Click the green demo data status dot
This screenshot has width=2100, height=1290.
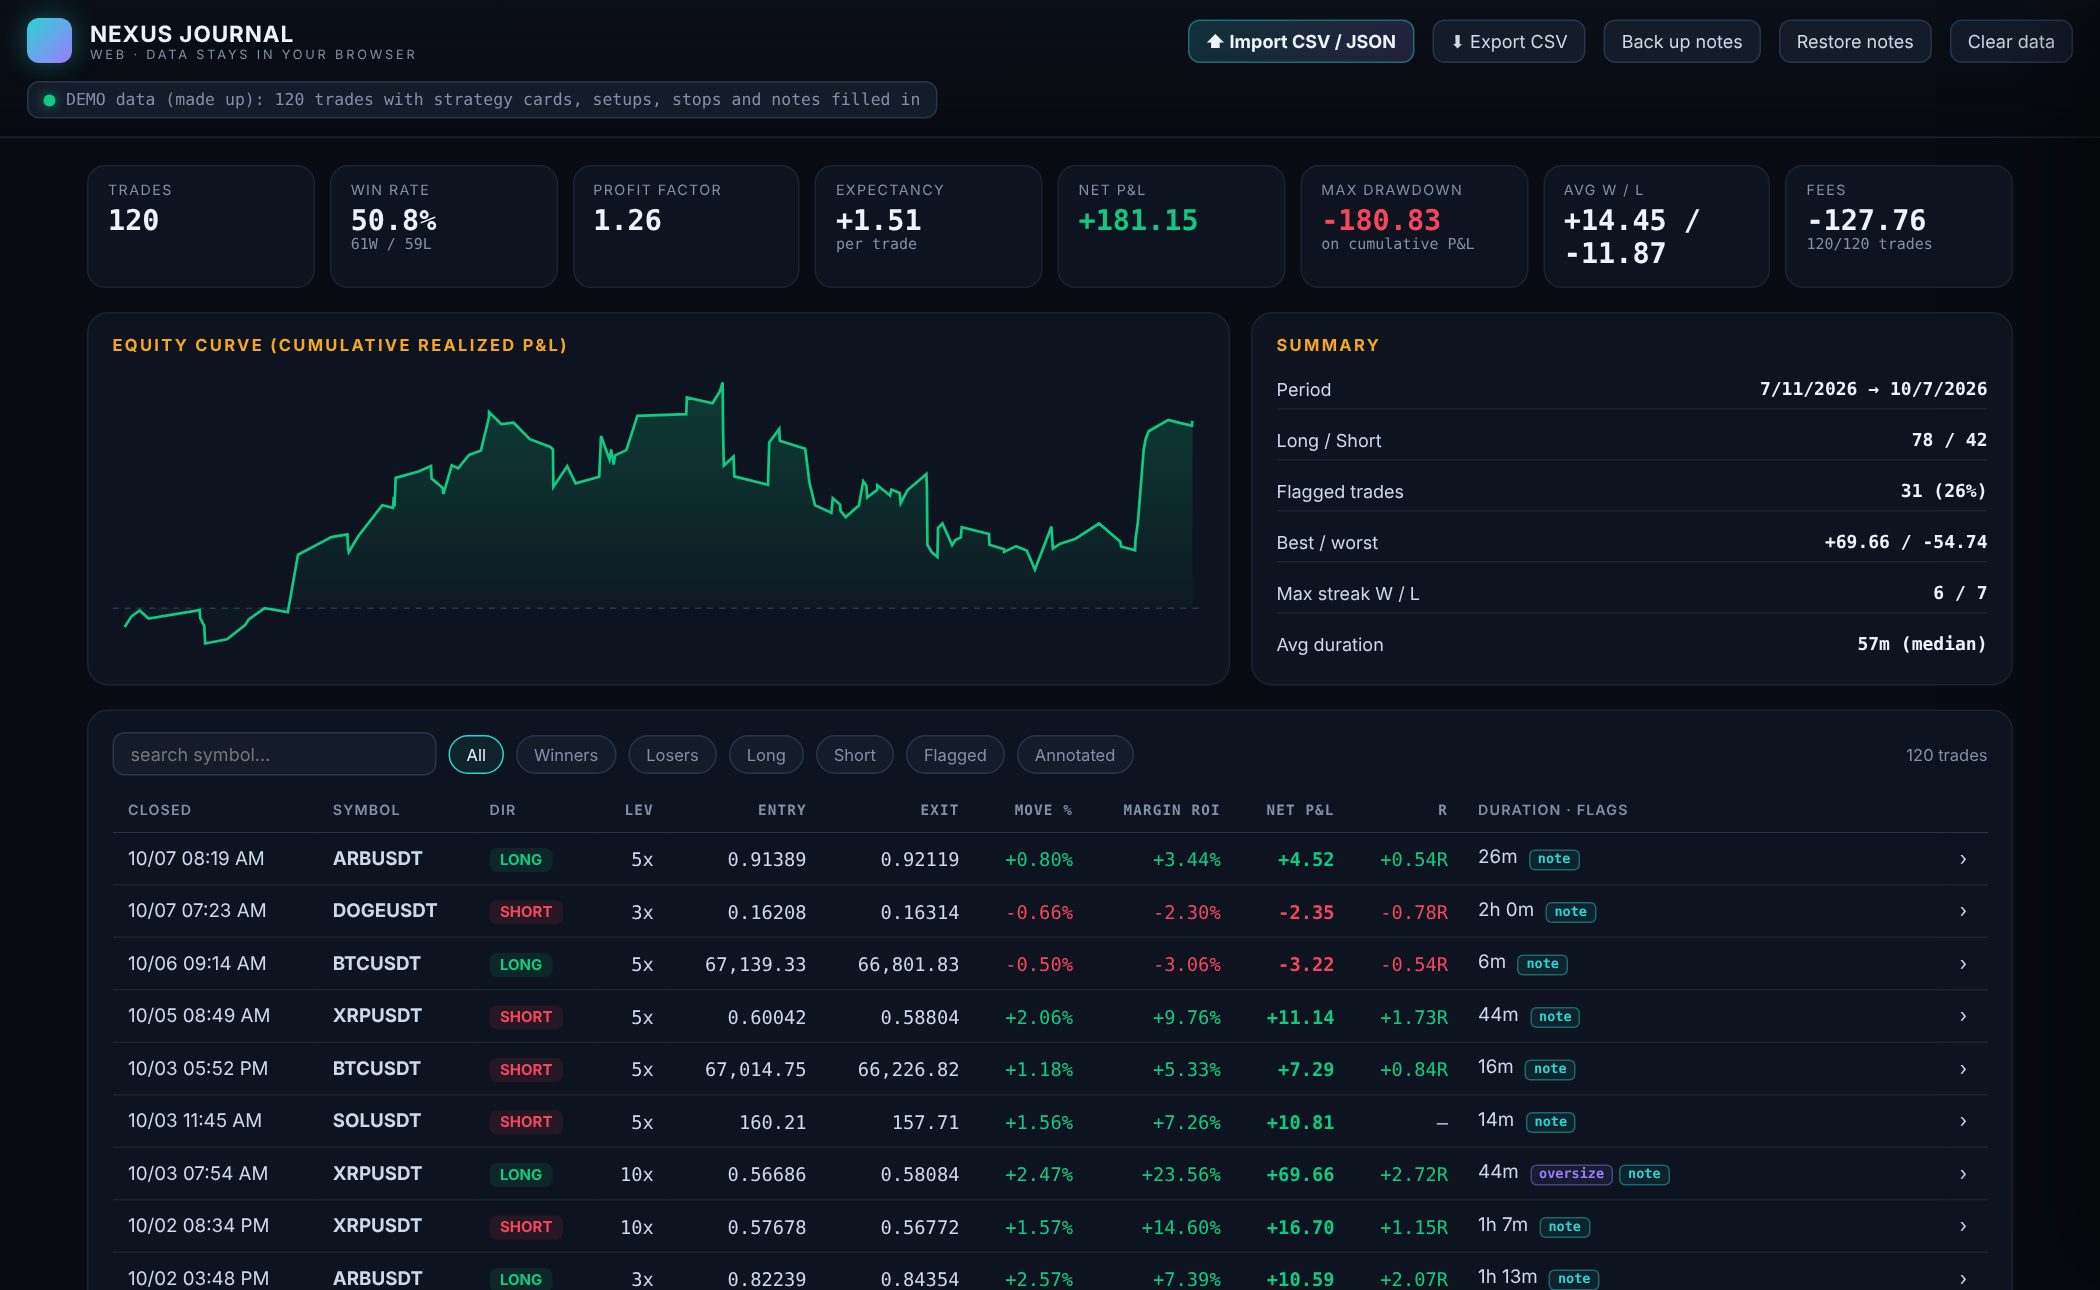coord(49,100)
